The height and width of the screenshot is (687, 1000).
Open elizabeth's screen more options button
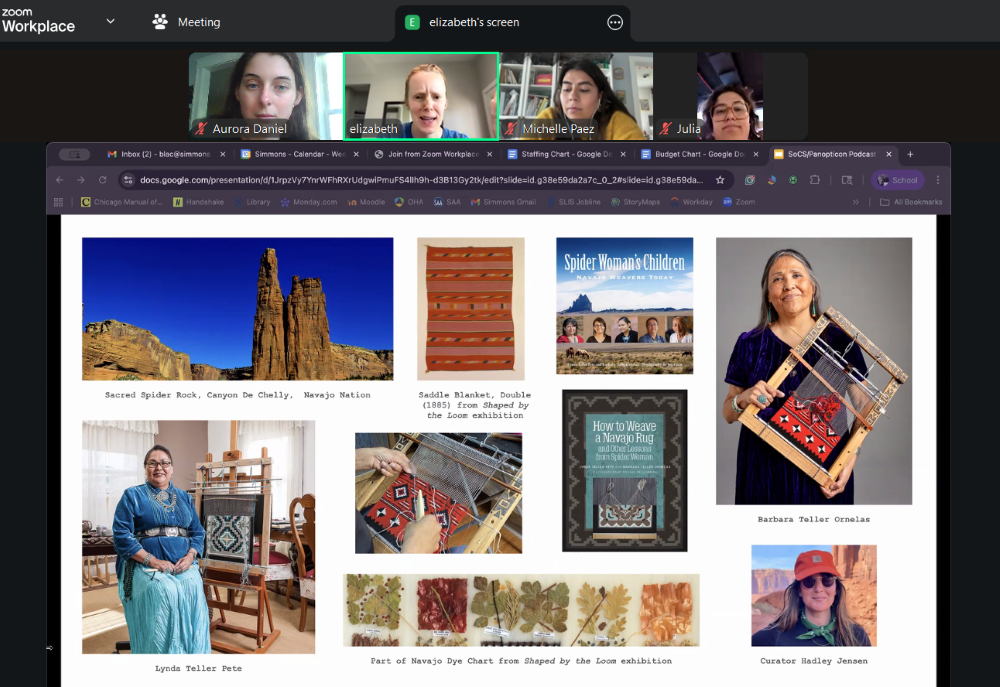(x=615, y=22)
